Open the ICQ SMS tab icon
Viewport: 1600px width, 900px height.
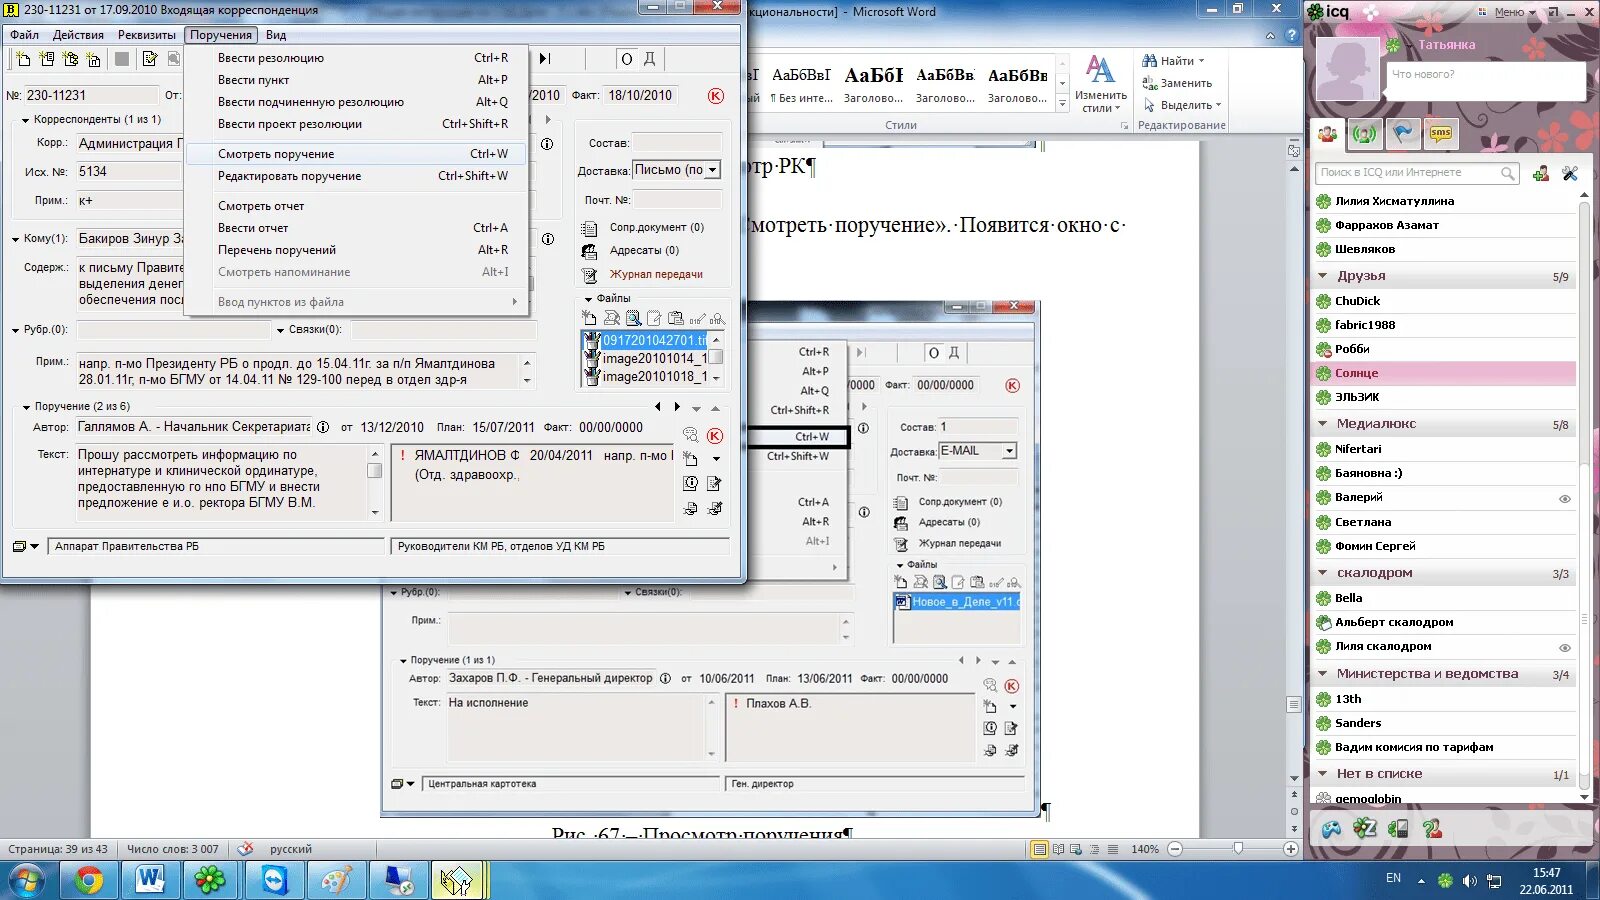point(1440,133)
